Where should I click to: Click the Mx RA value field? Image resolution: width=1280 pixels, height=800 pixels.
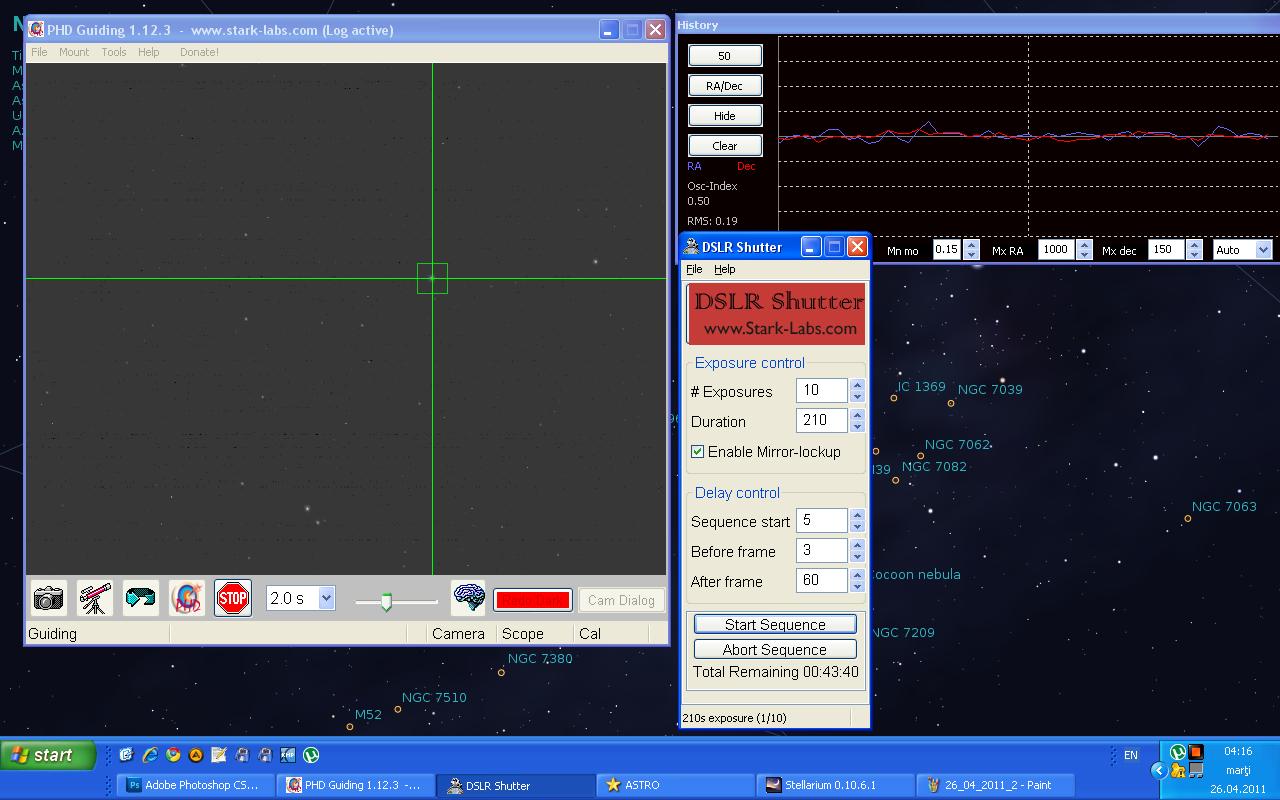pyautogui.click(x=1056, y=250)
